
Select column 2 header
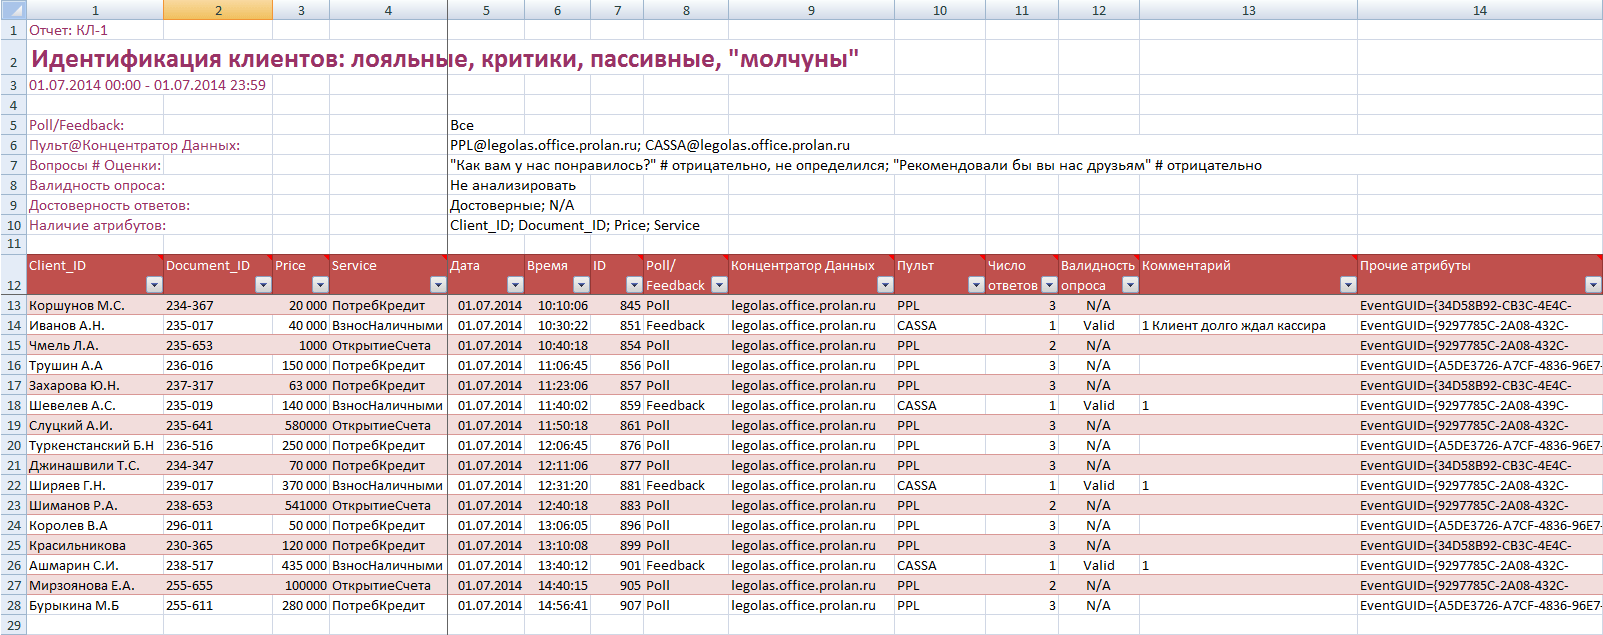pos(218,10)
